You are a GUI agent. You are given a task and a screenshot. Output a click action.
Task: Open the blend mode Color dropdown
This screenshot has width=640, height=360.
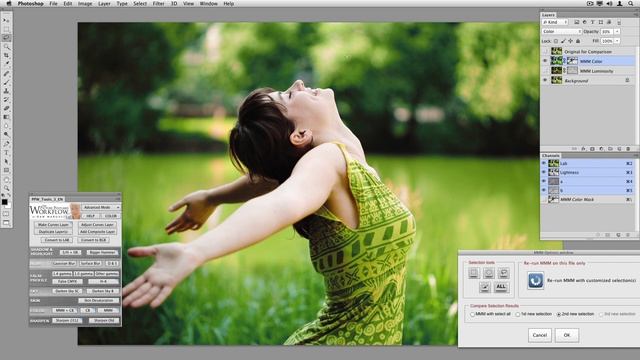(x=562, y=31)
